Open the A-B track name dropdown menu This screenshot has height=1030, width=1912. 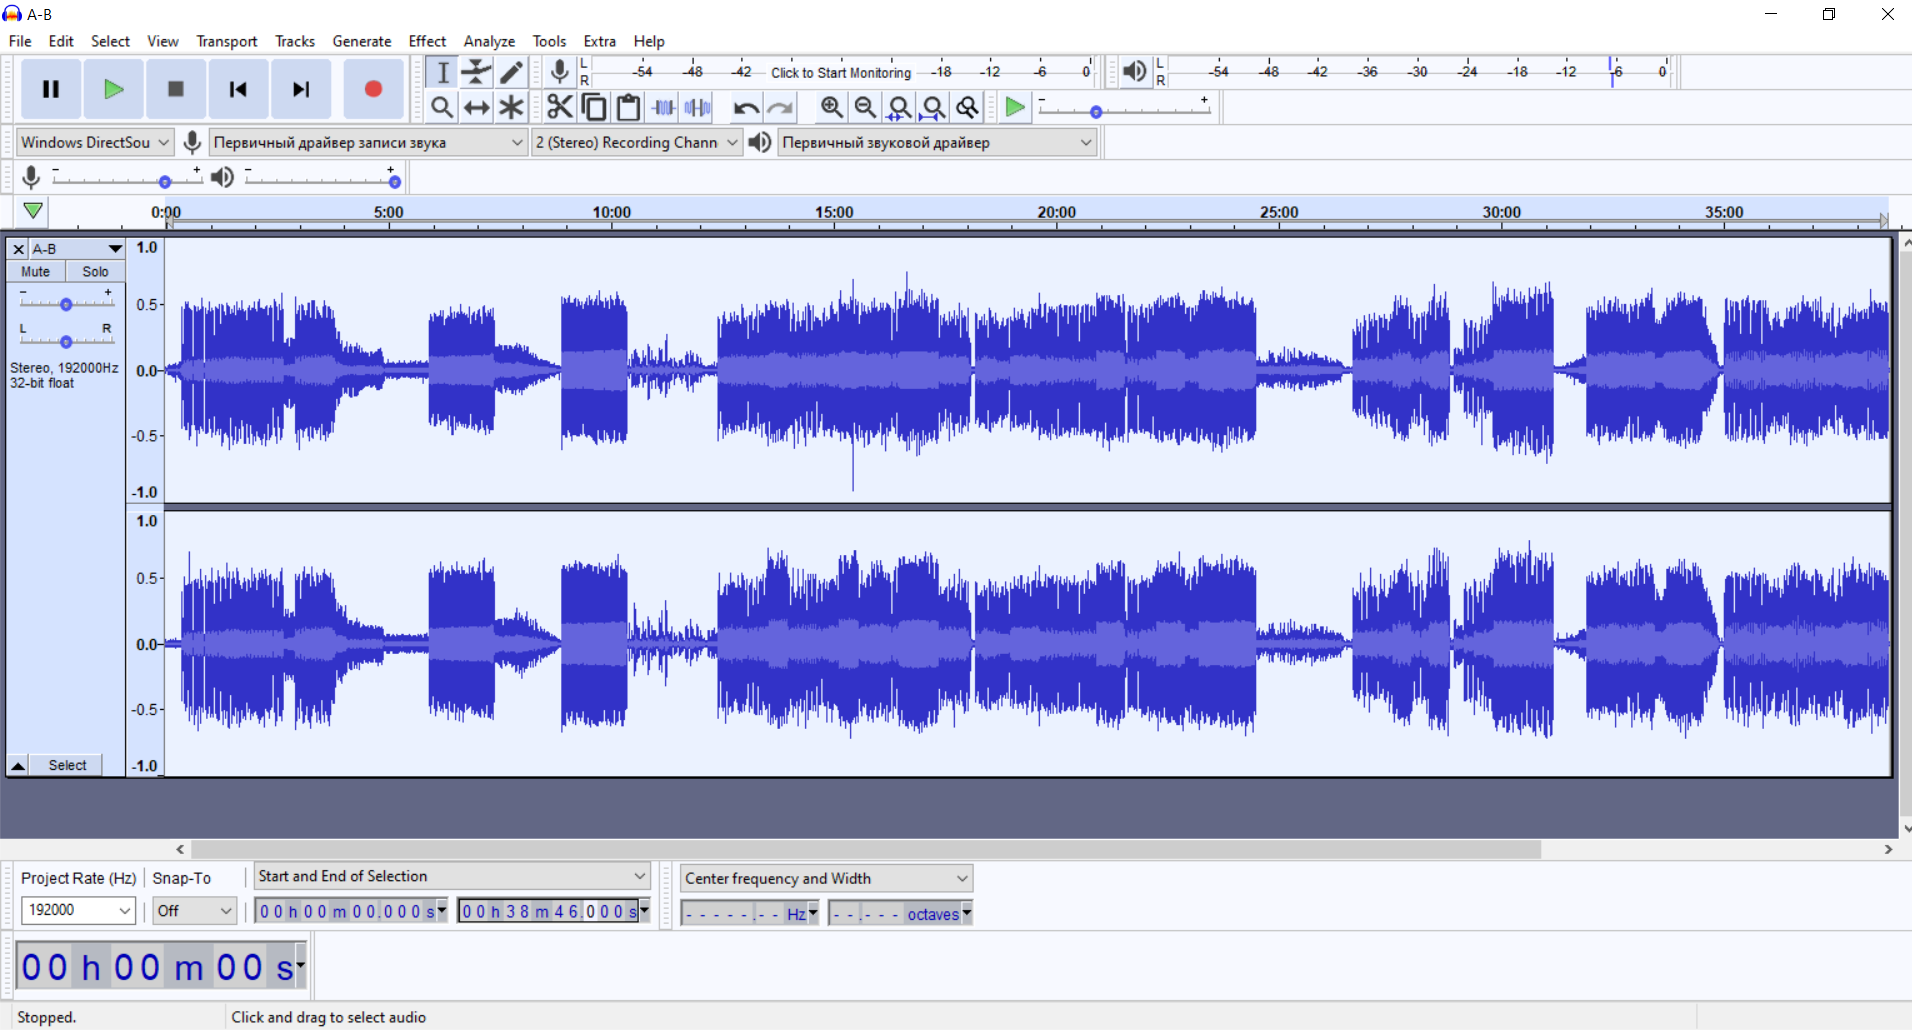(x=77, y=249)
